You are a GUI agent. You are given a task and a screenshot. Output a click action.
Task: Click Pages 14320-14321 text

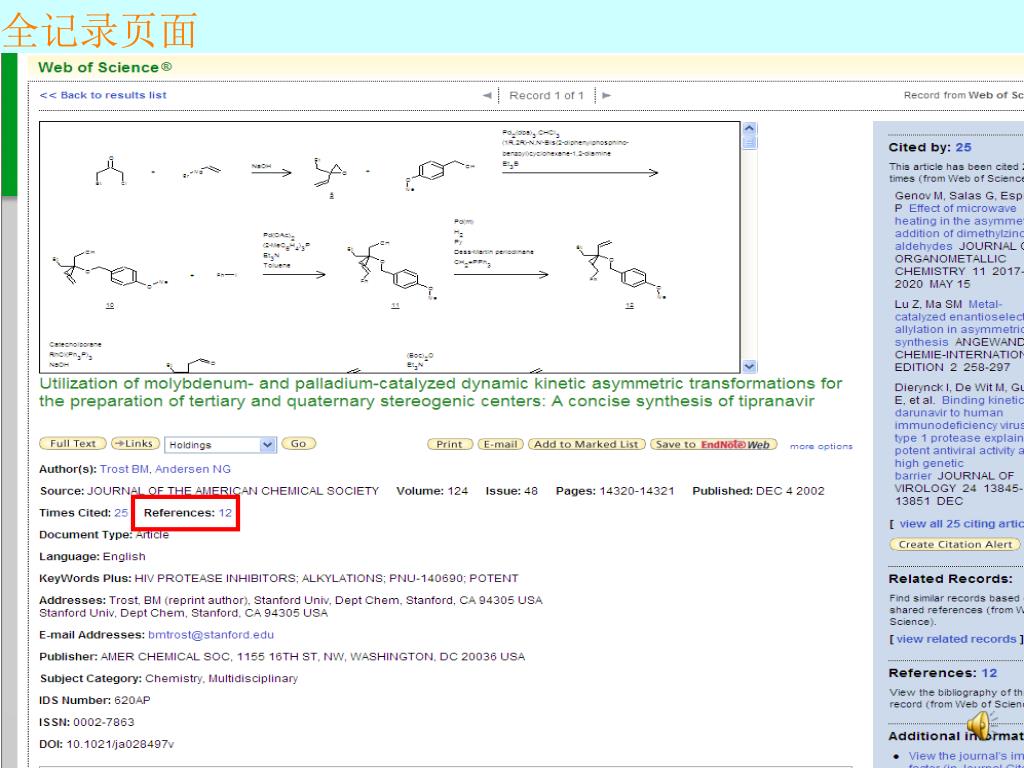coord(615,491)
